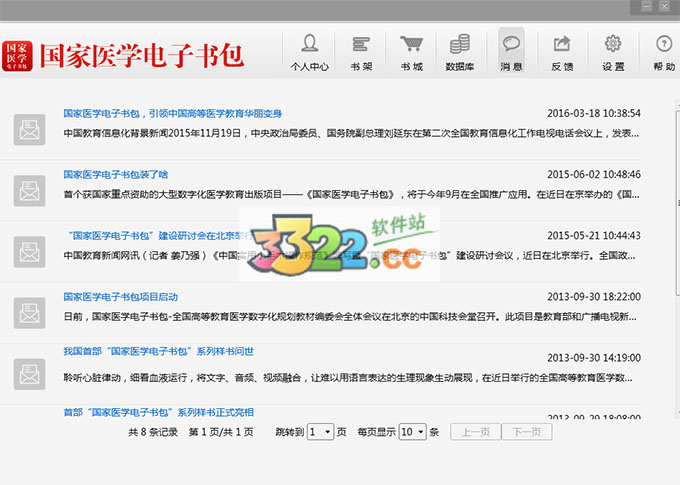Open 个人中心 personal center icon
680x485 pixels.
[x=310, y=53]
